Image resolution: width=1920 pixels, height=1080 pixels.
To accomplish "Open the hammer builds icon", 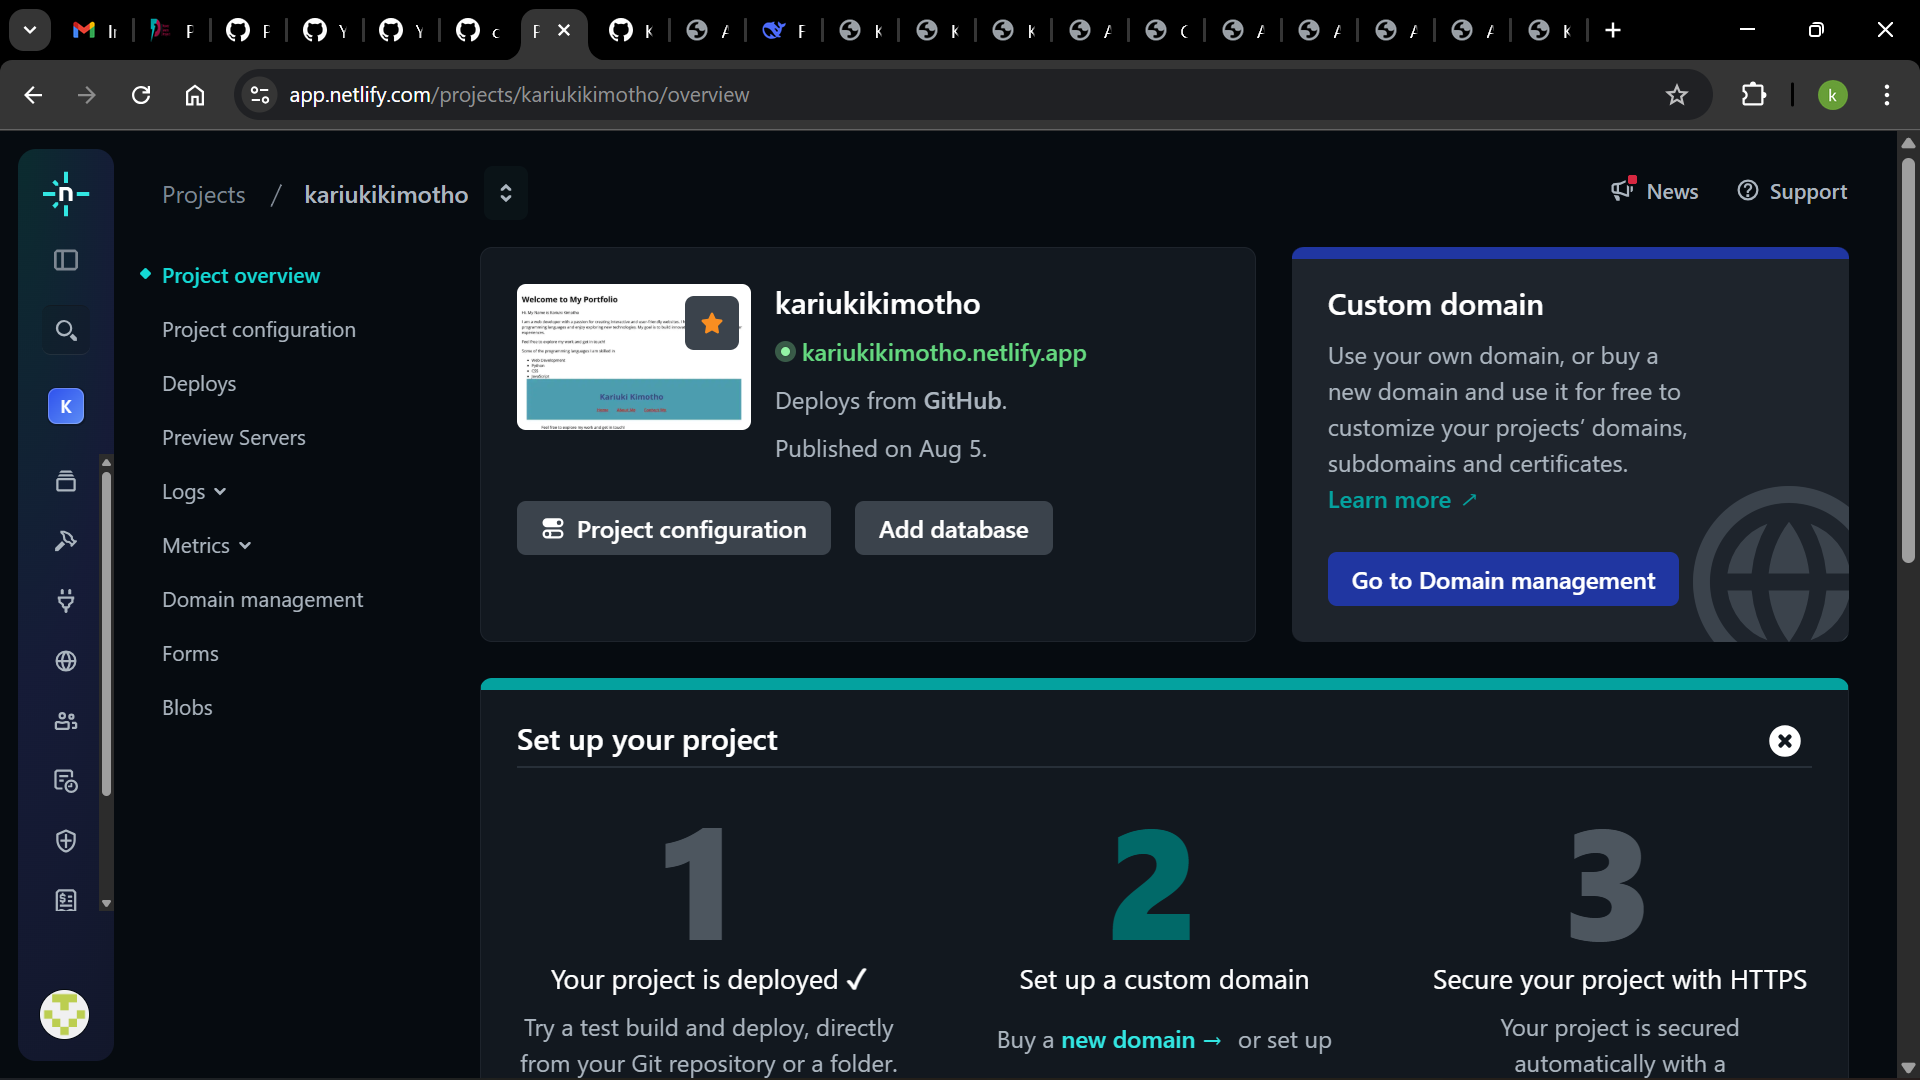I will click(x=66, y=541).
